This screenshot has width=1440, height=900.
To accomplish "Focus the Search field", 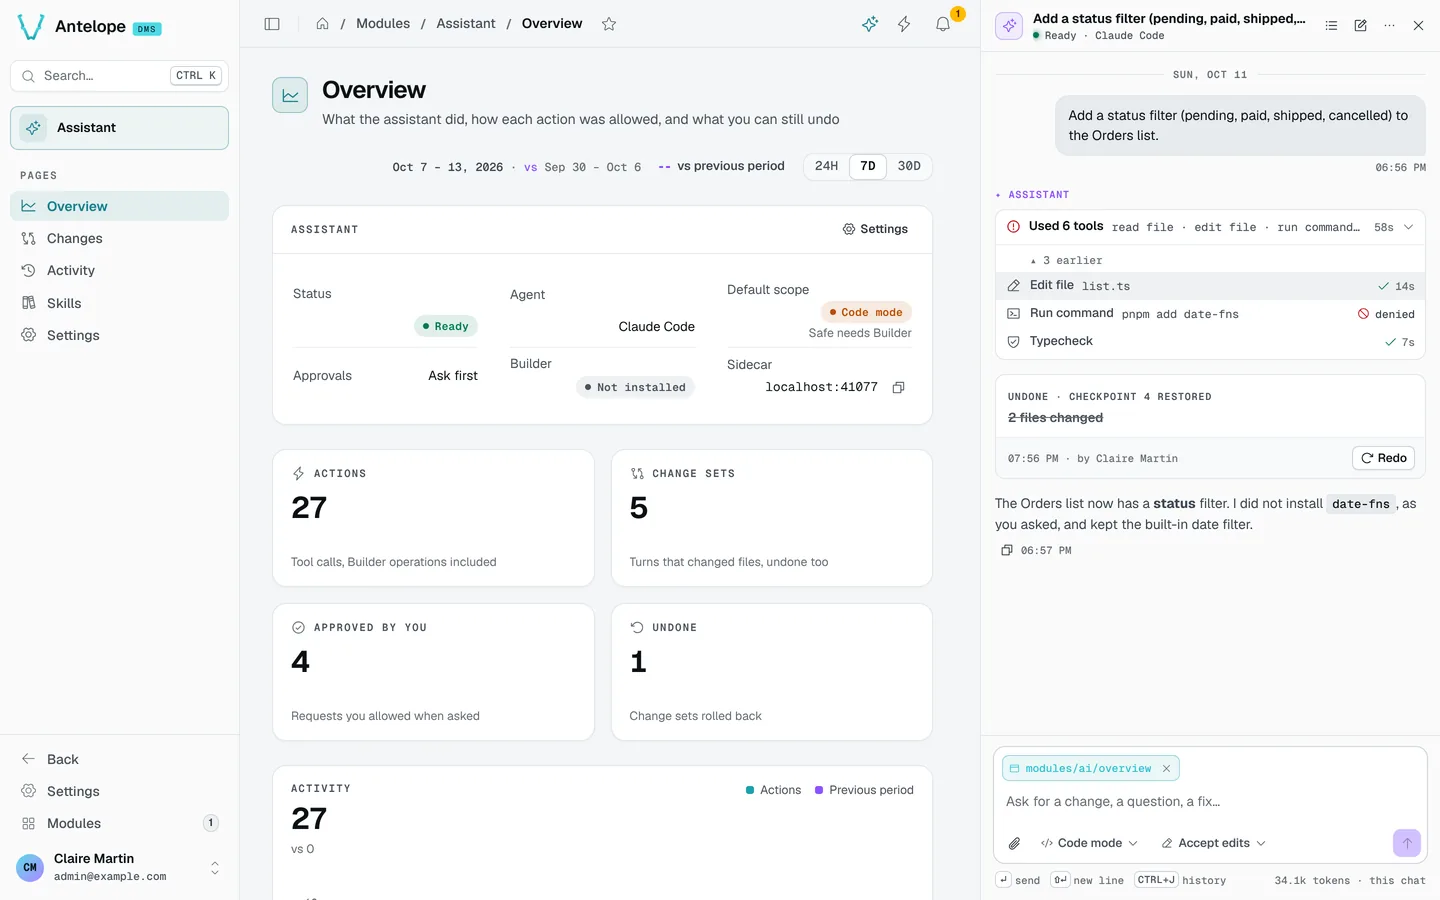I will [x=119, y=76].
